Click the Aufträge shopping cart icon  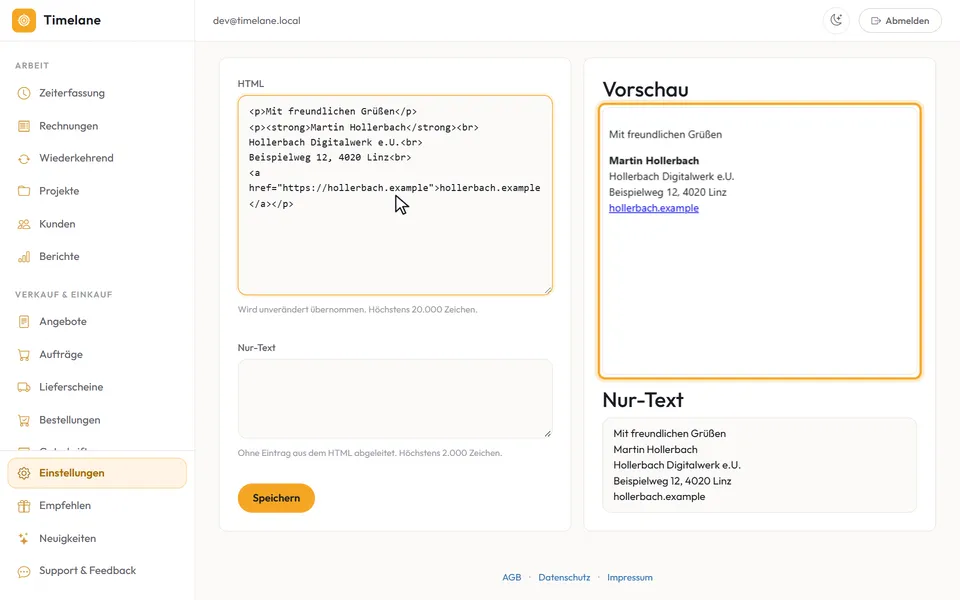click(x=24, y=354)
